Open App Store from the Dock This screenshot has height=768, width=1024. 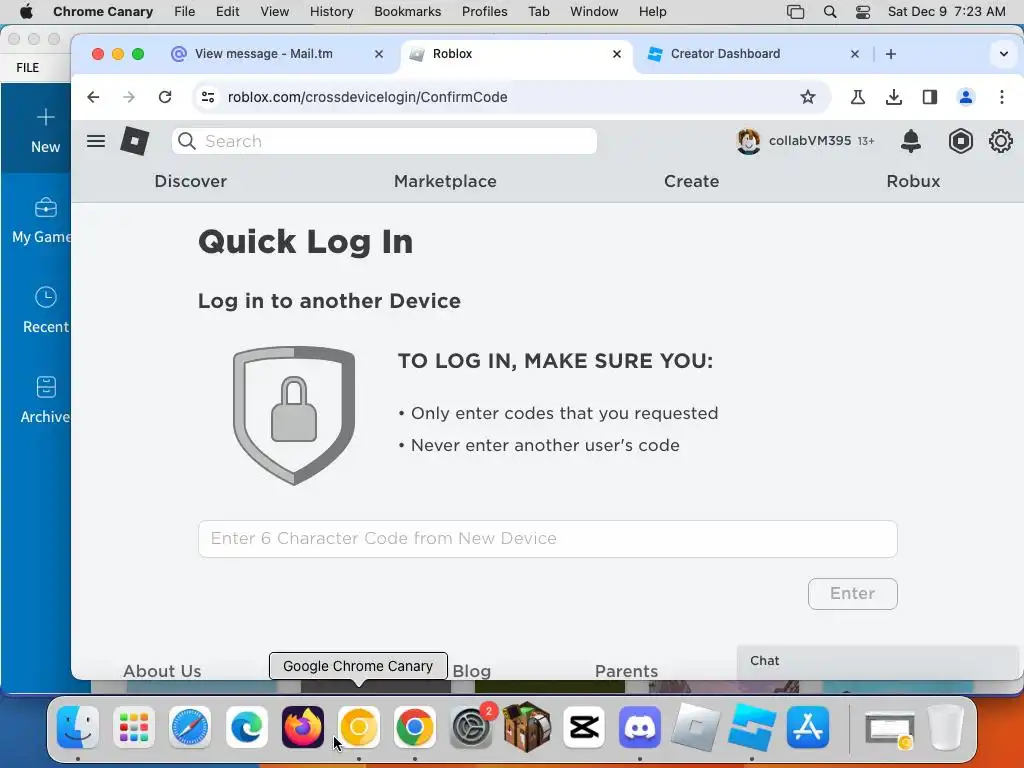(808, 727)
